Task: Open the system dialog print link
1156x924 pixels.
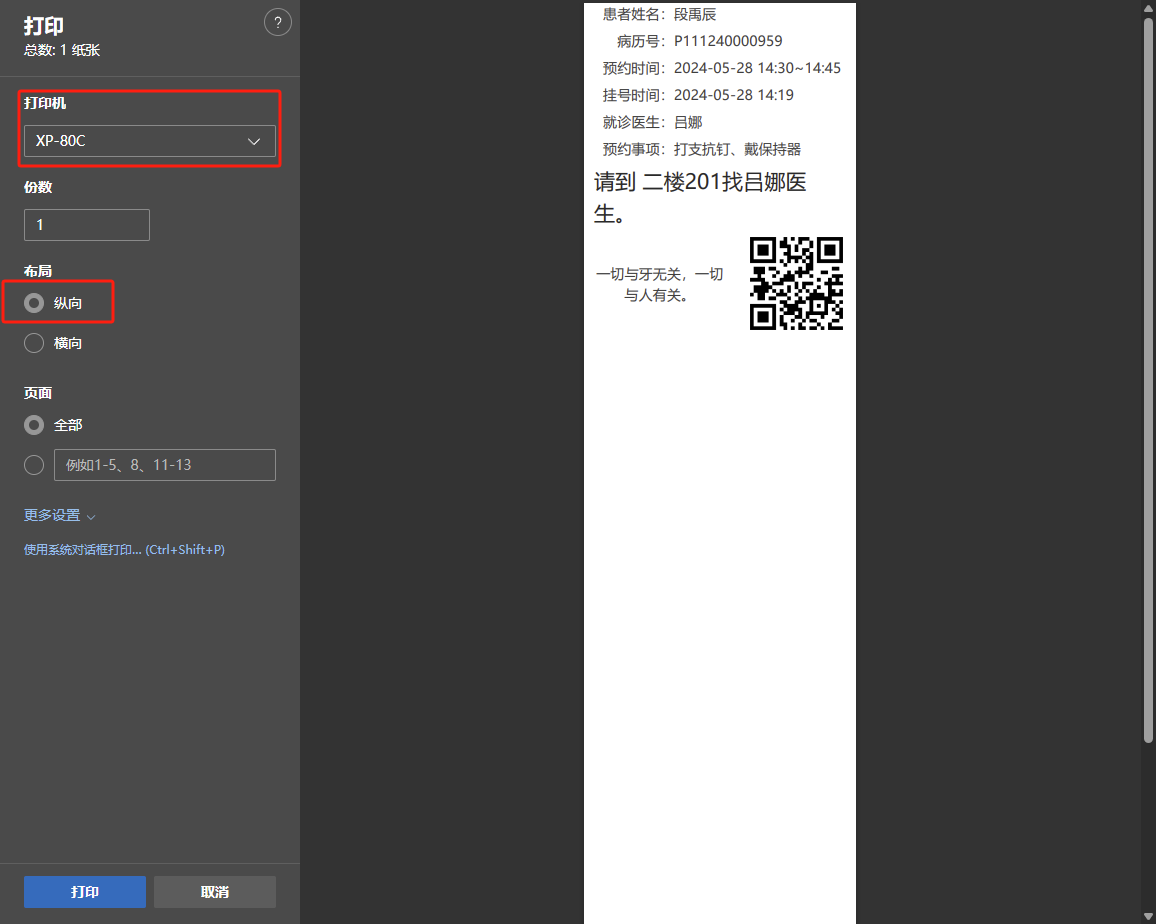Action: pyautogui.click(x=124, y=550)
